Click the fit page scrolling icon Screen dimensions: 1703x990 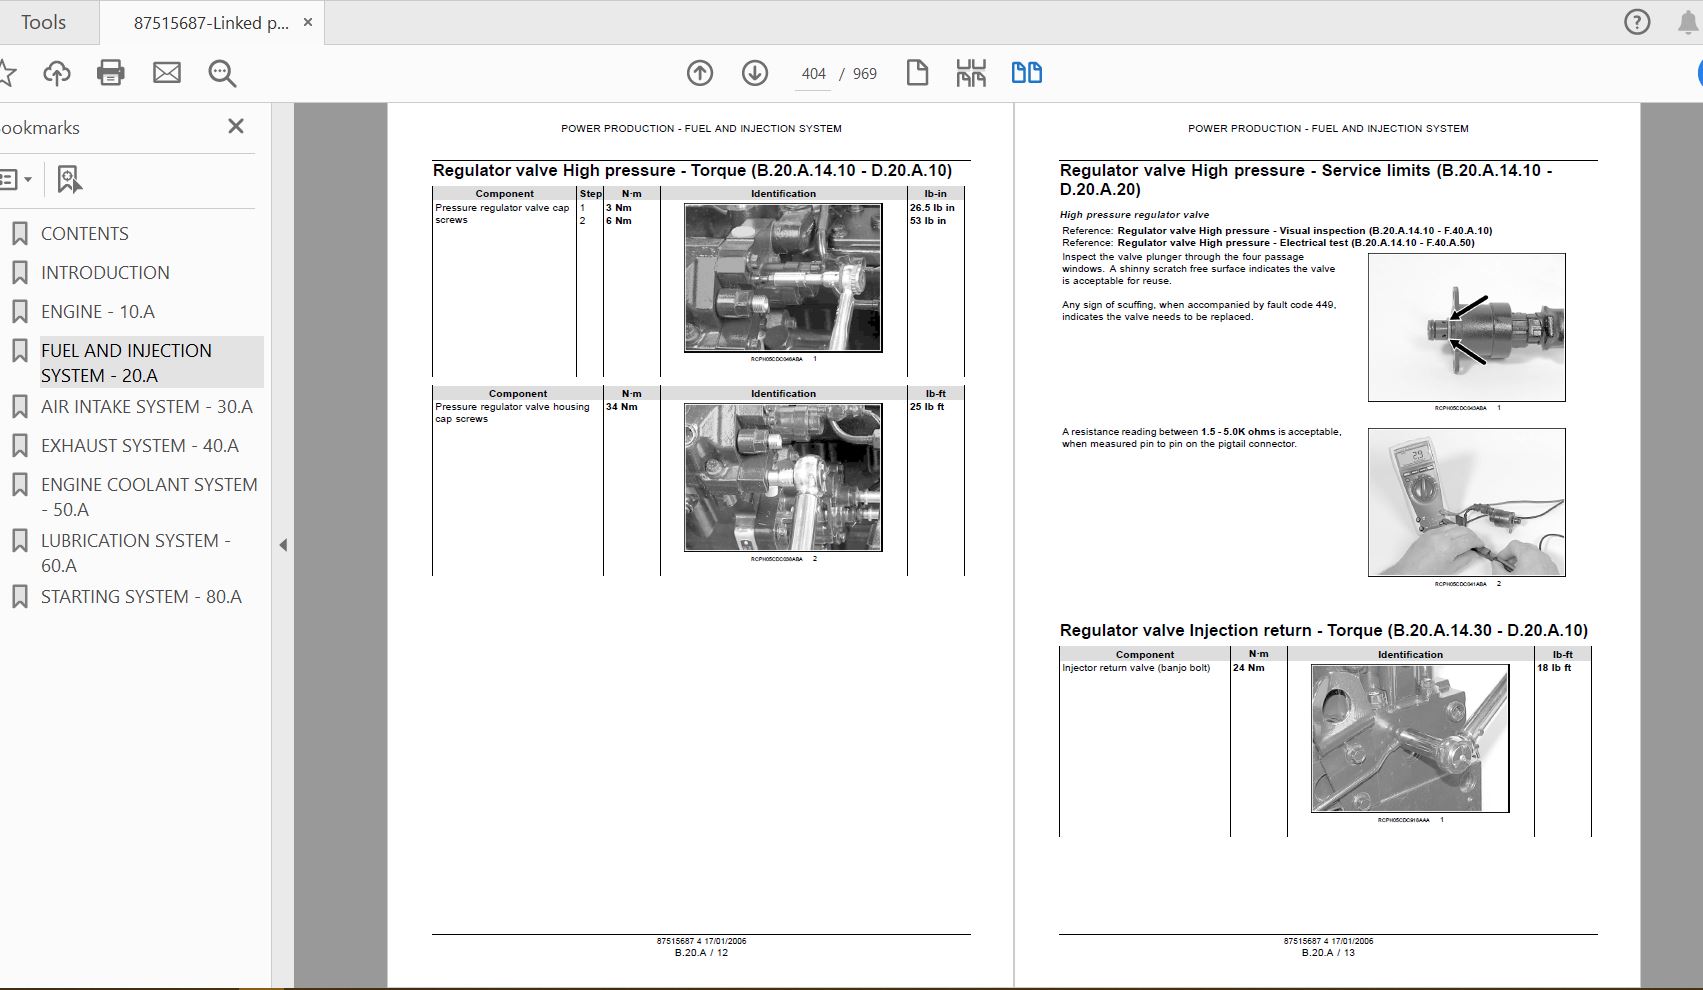(971, 73)
